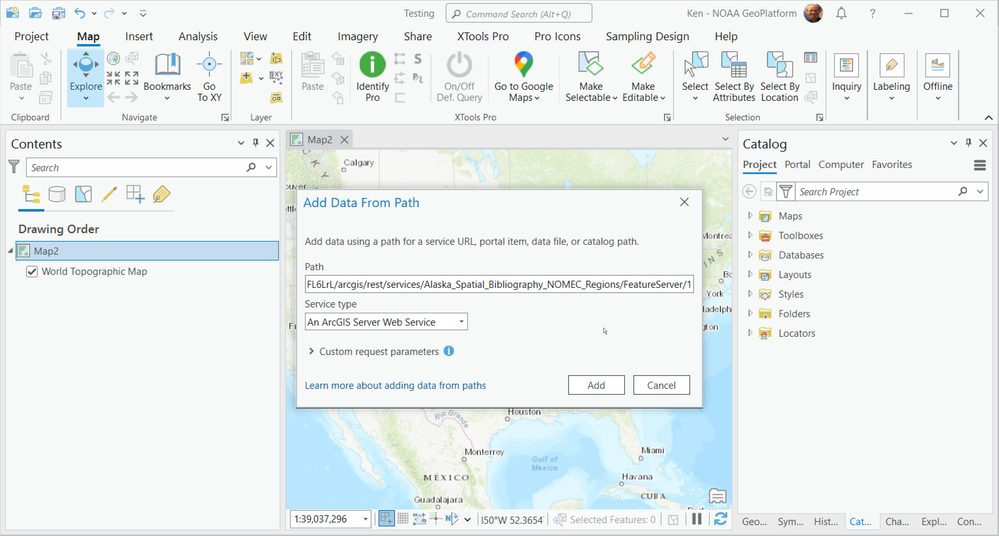Expand the Toolboxes node in Catalog

[750, 235]
